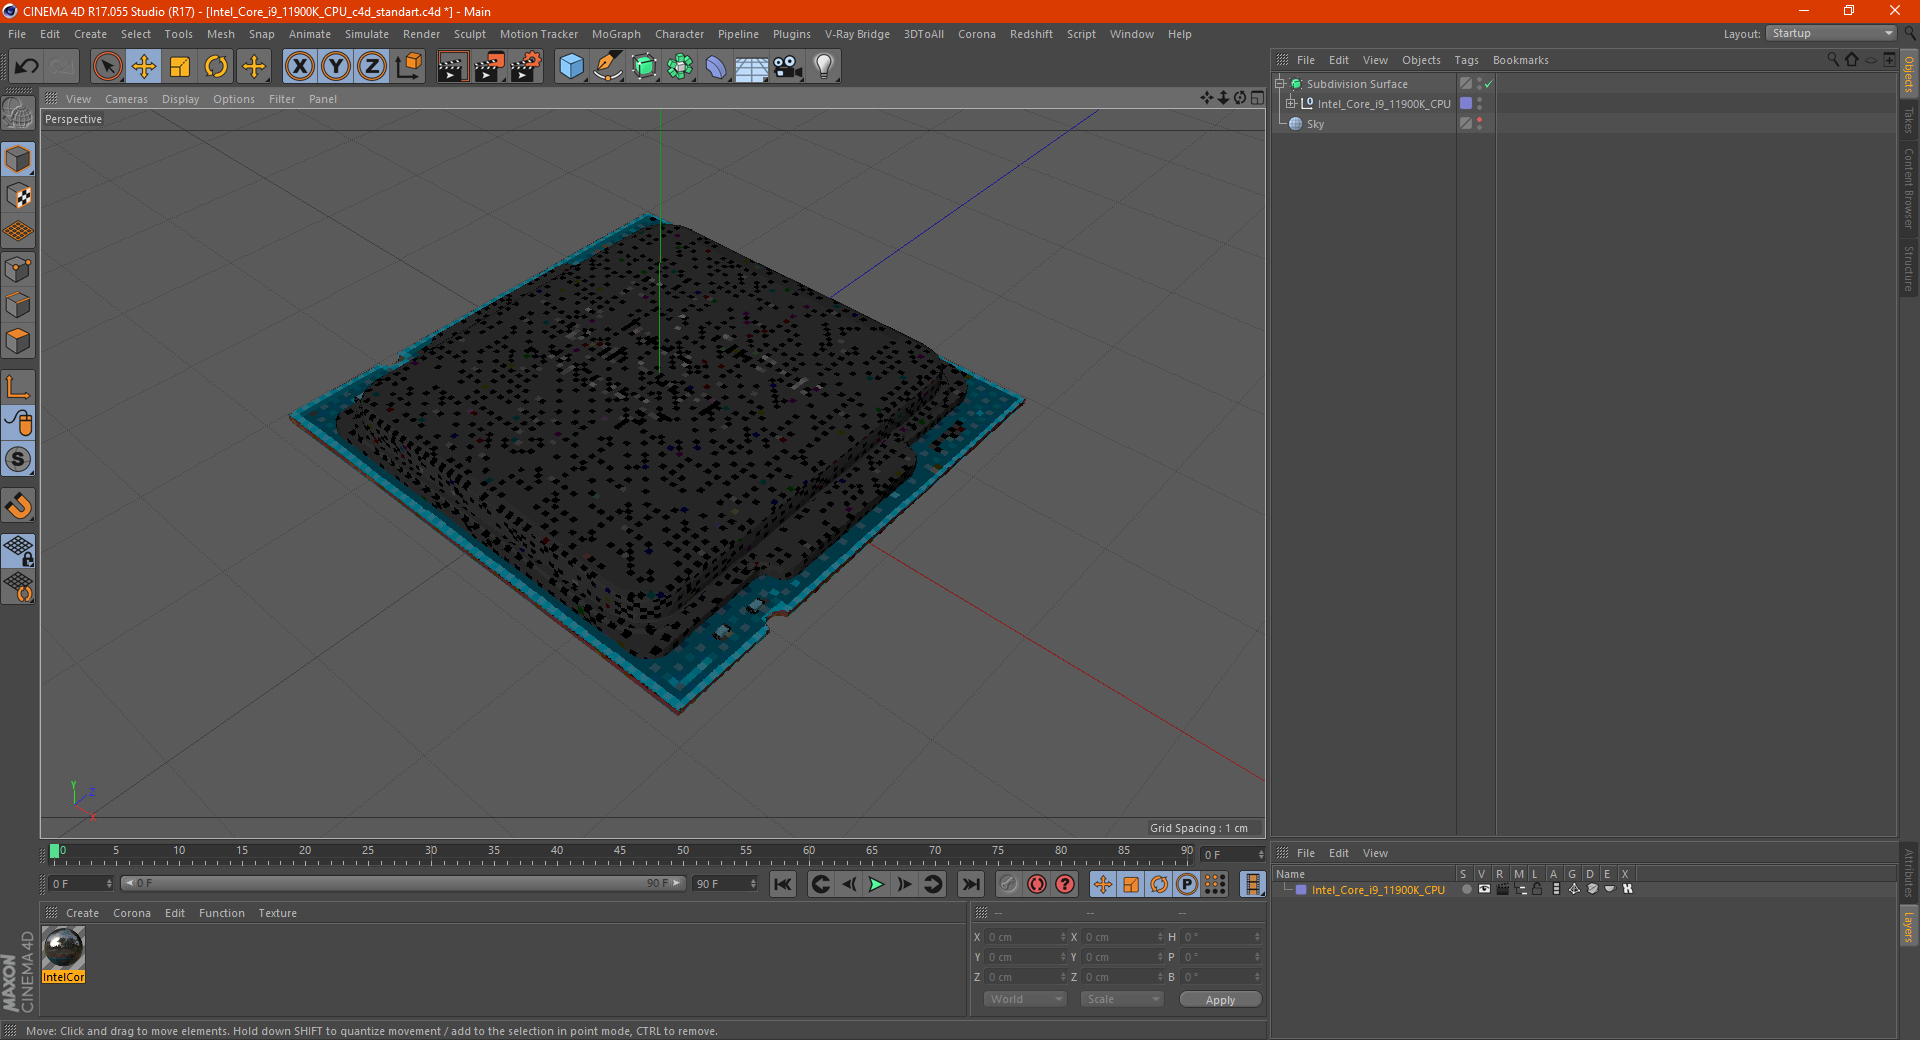Image resolution: width=1920 pixels, height=1040 pixels.
Task: Click Record Active Objects button
Action: click(1009, 884)
